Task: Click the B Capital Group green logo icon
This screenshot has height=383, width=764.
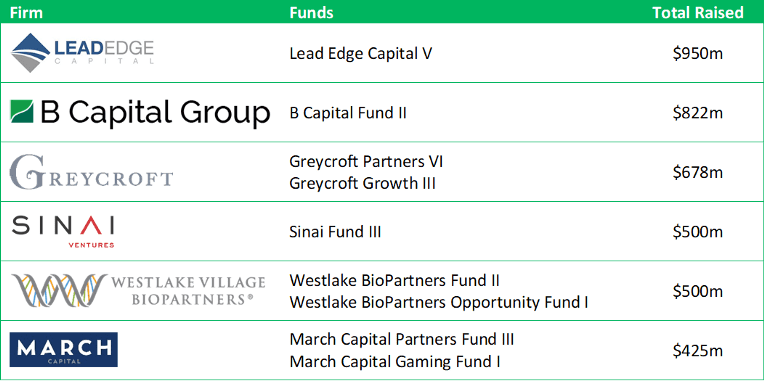Action: [21, 112]
